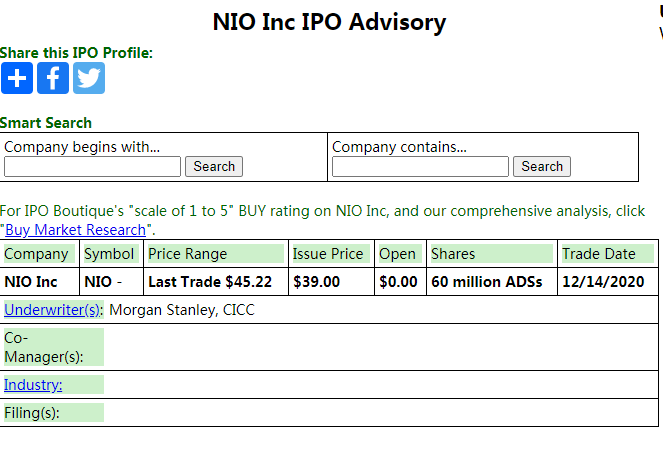The height and width of the screenshot is (463, 663).
Task: Click the Morgan Stanley, CICC underwriter text
Action: (x=182, y=310)
